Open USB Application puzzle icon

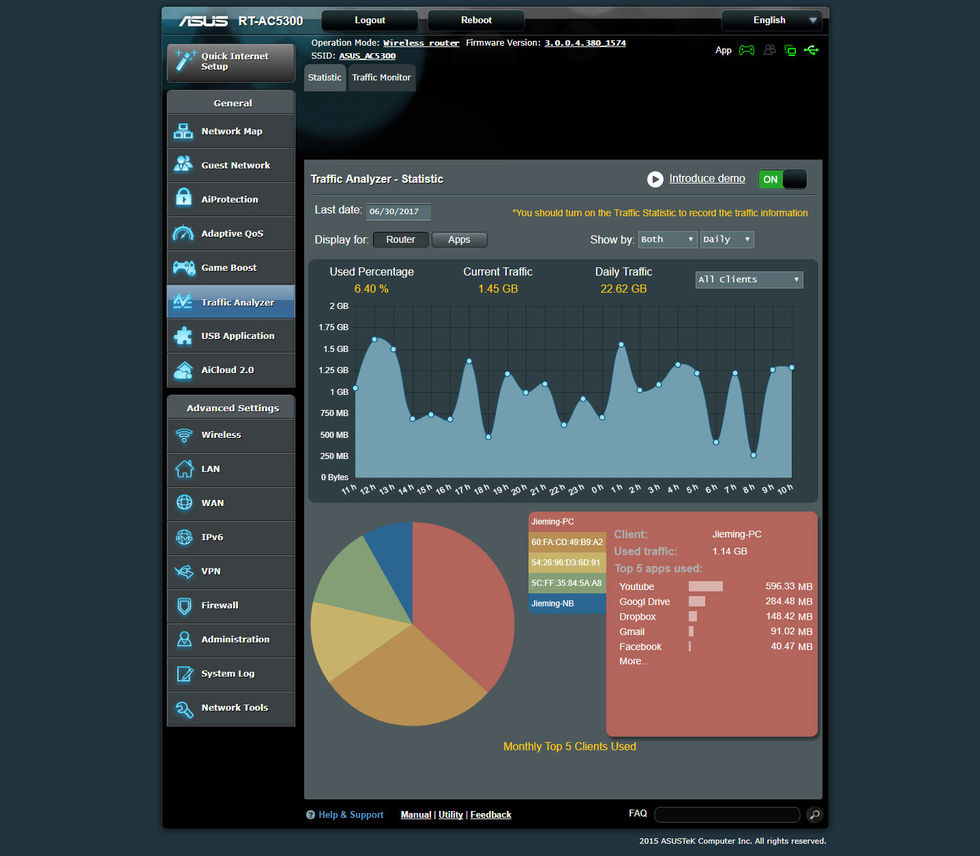click(184, 336)
